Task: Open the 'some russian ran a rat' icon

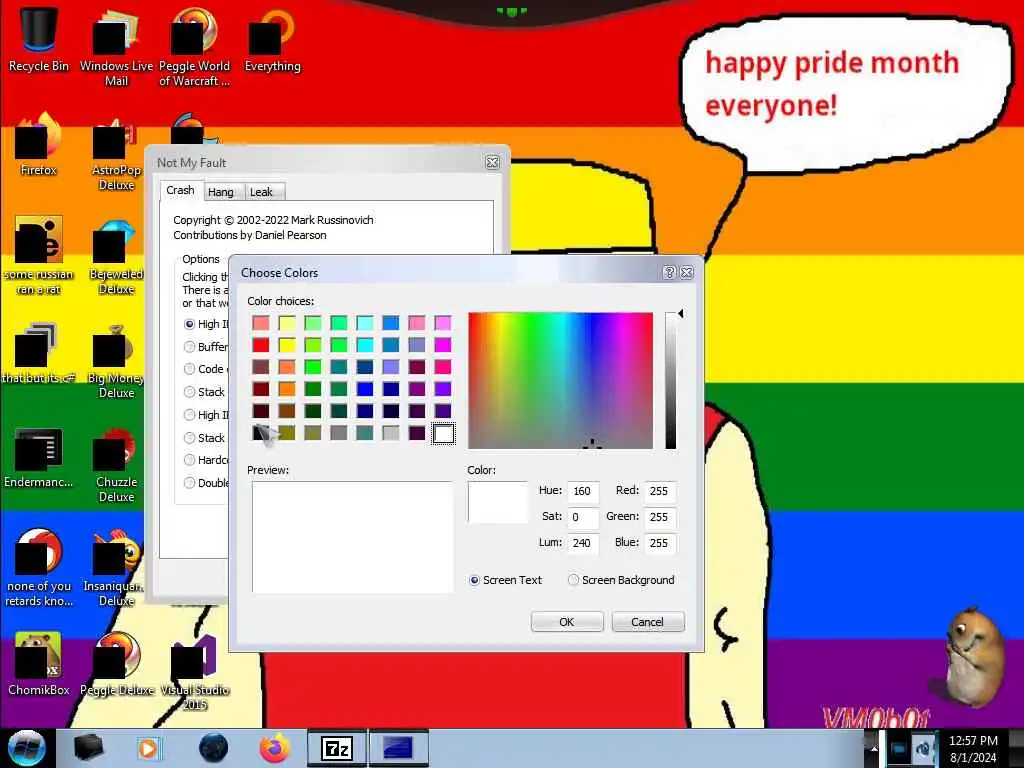Action: pyautogui.click(x=39, y=256)
